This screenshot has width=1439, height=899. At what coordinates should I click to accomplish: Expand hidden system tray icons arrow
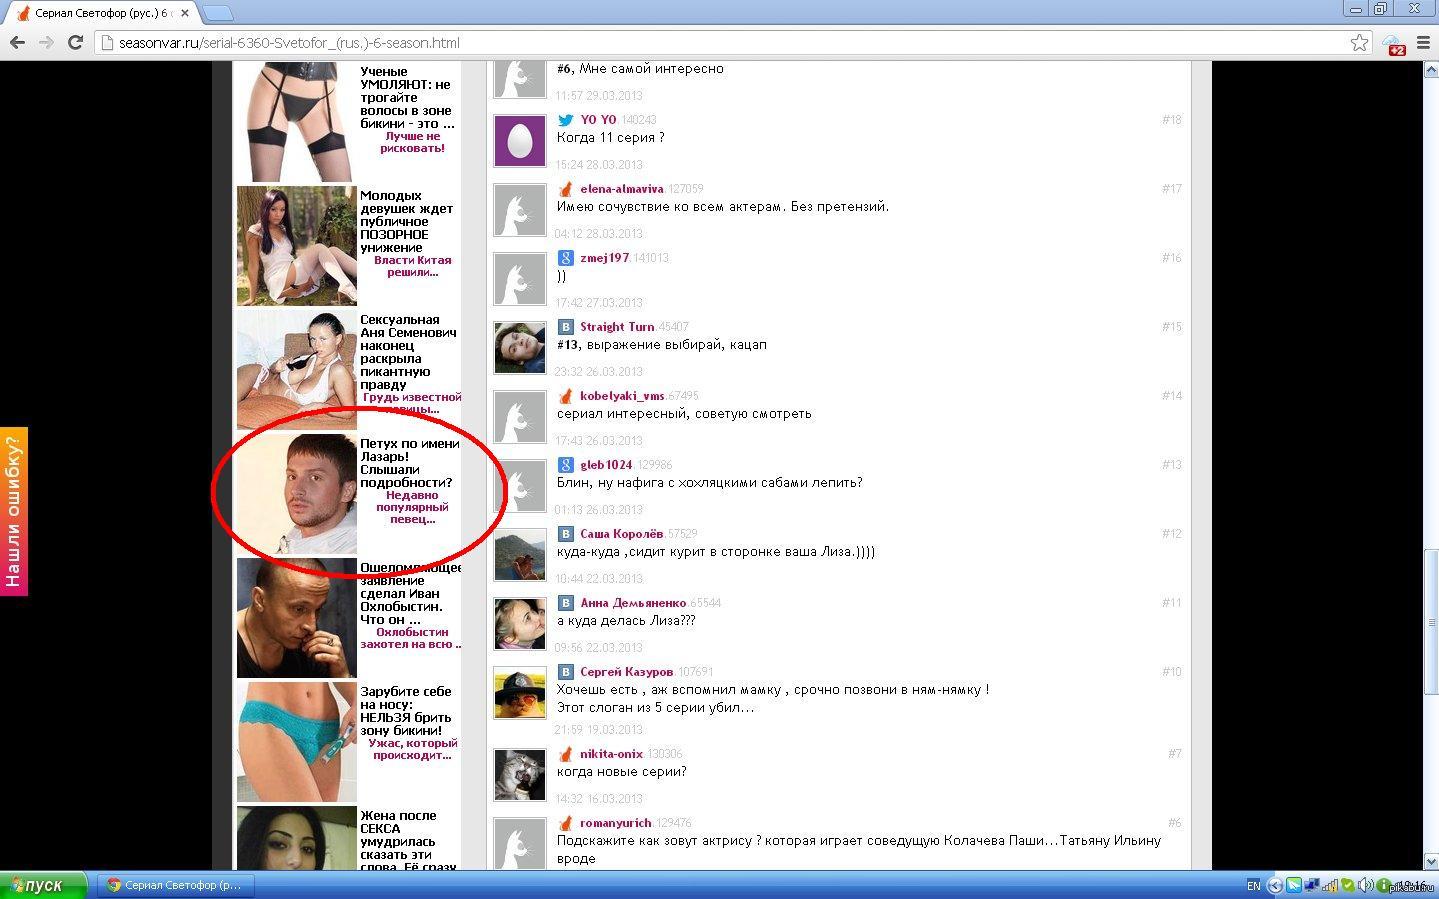pos(1275,886)
